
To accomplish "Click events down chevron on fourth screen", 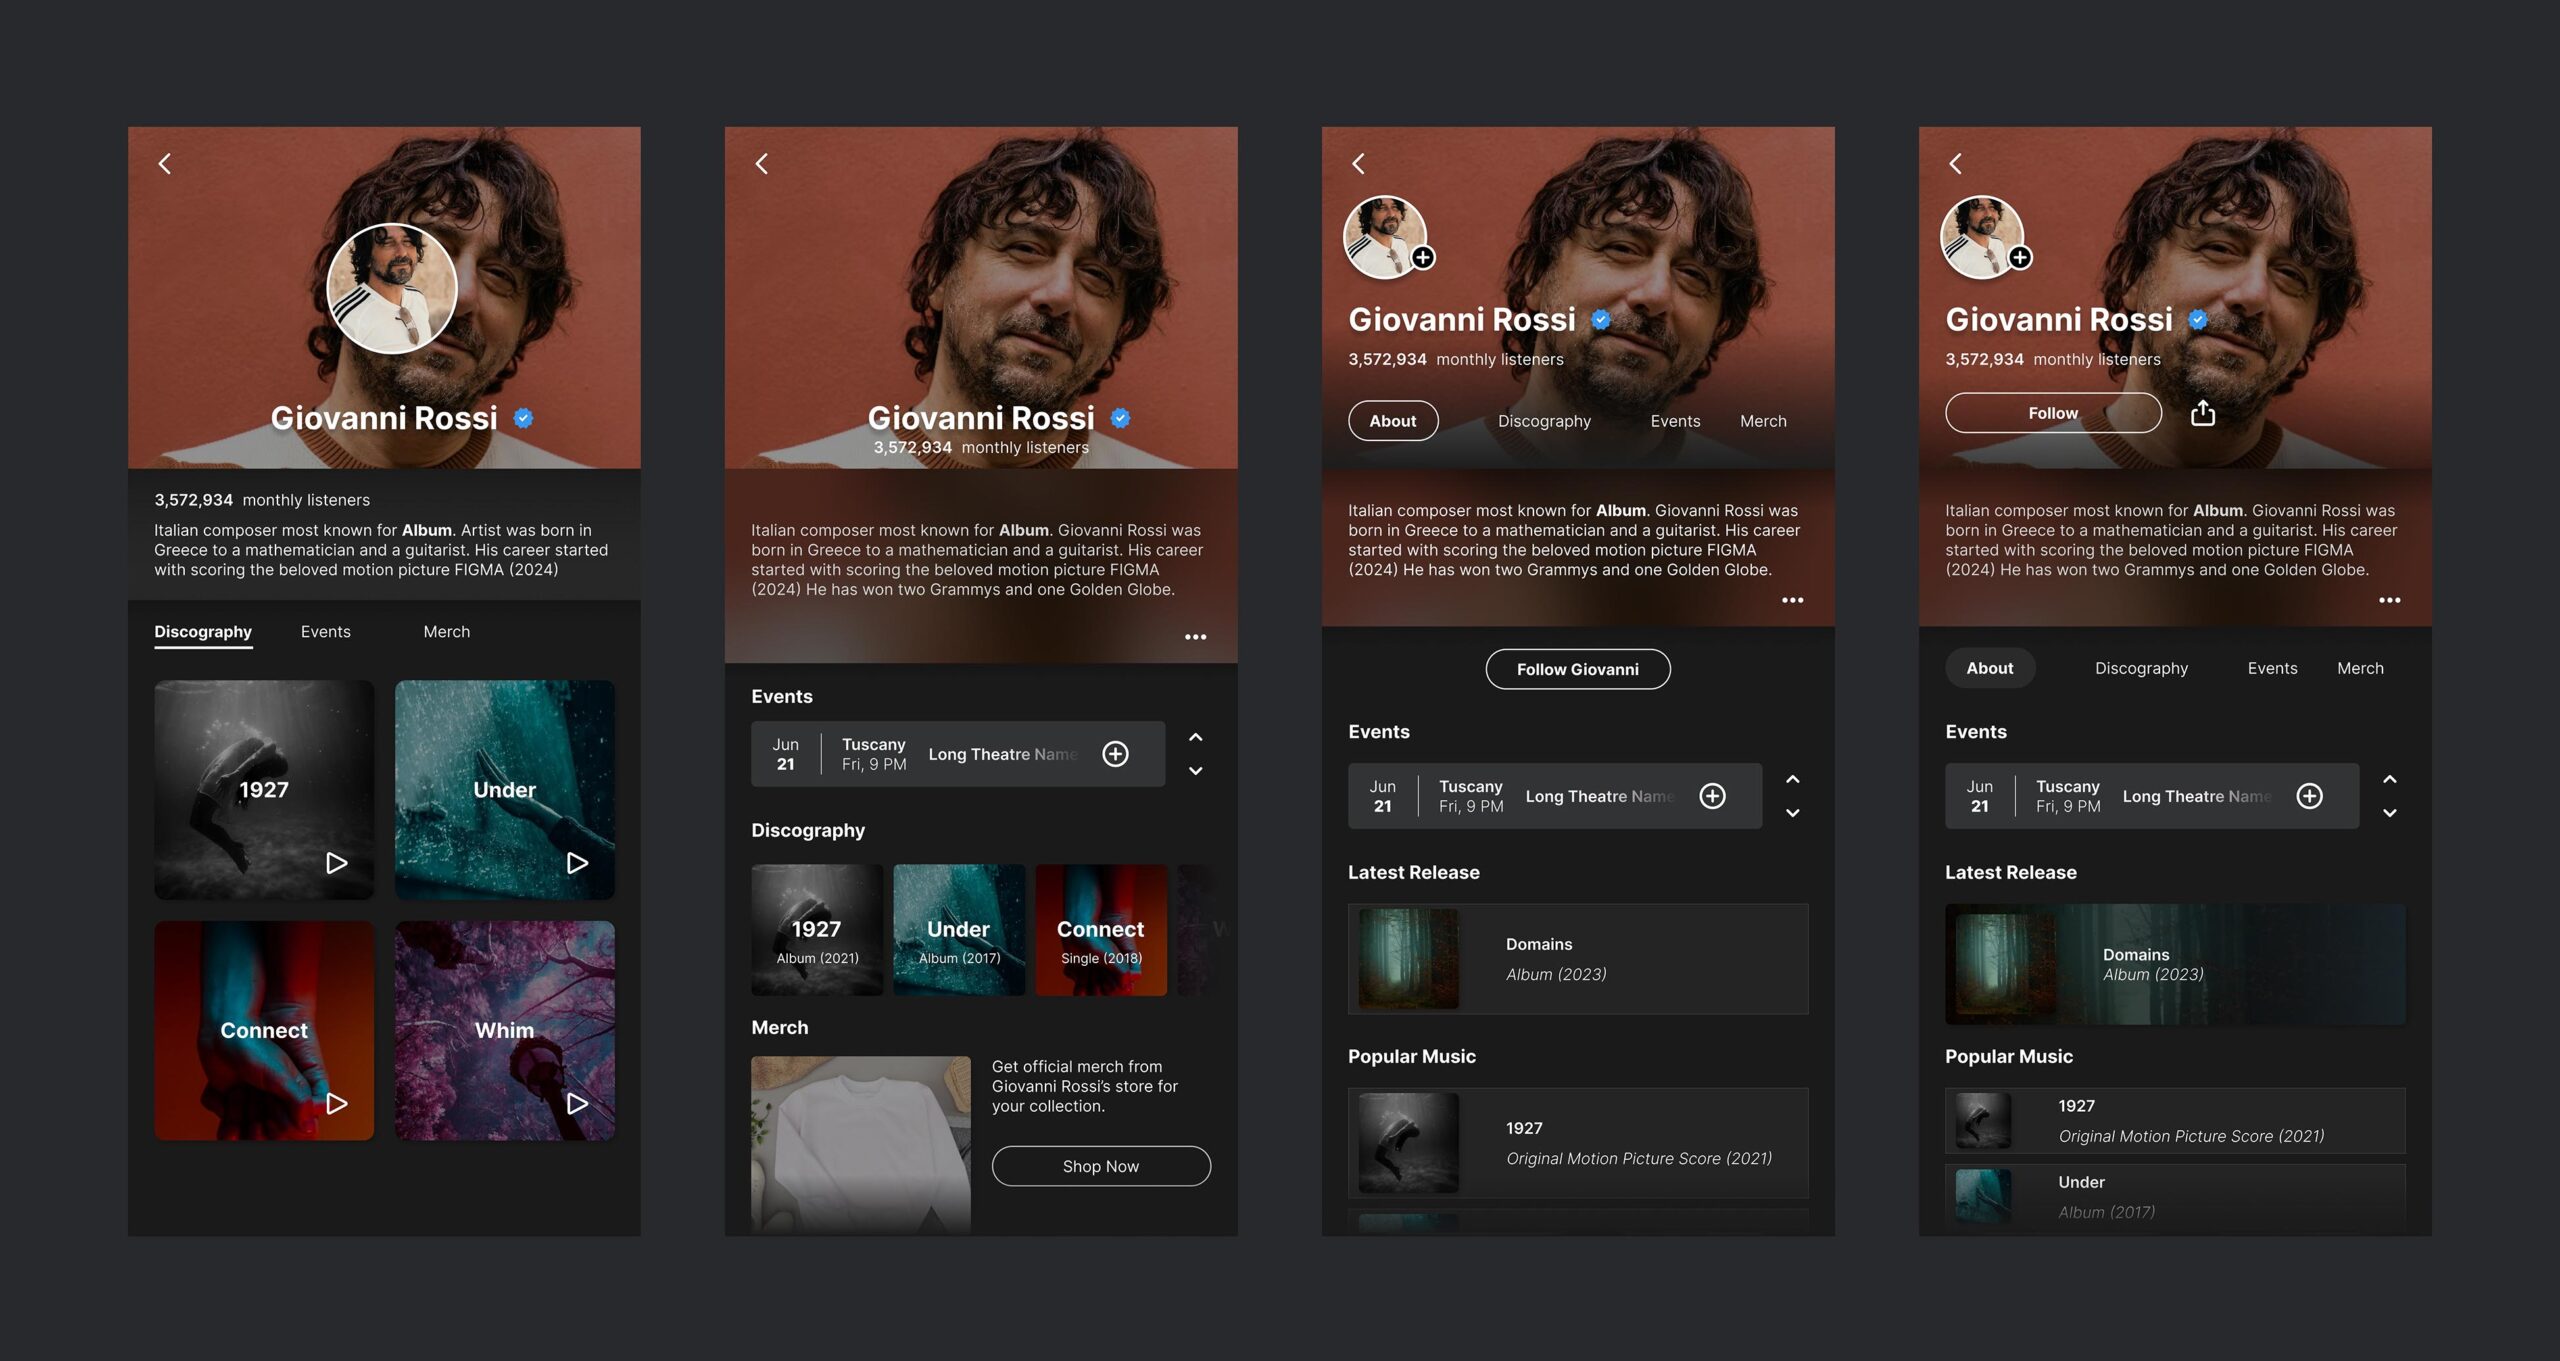I will click(2389, 813).
